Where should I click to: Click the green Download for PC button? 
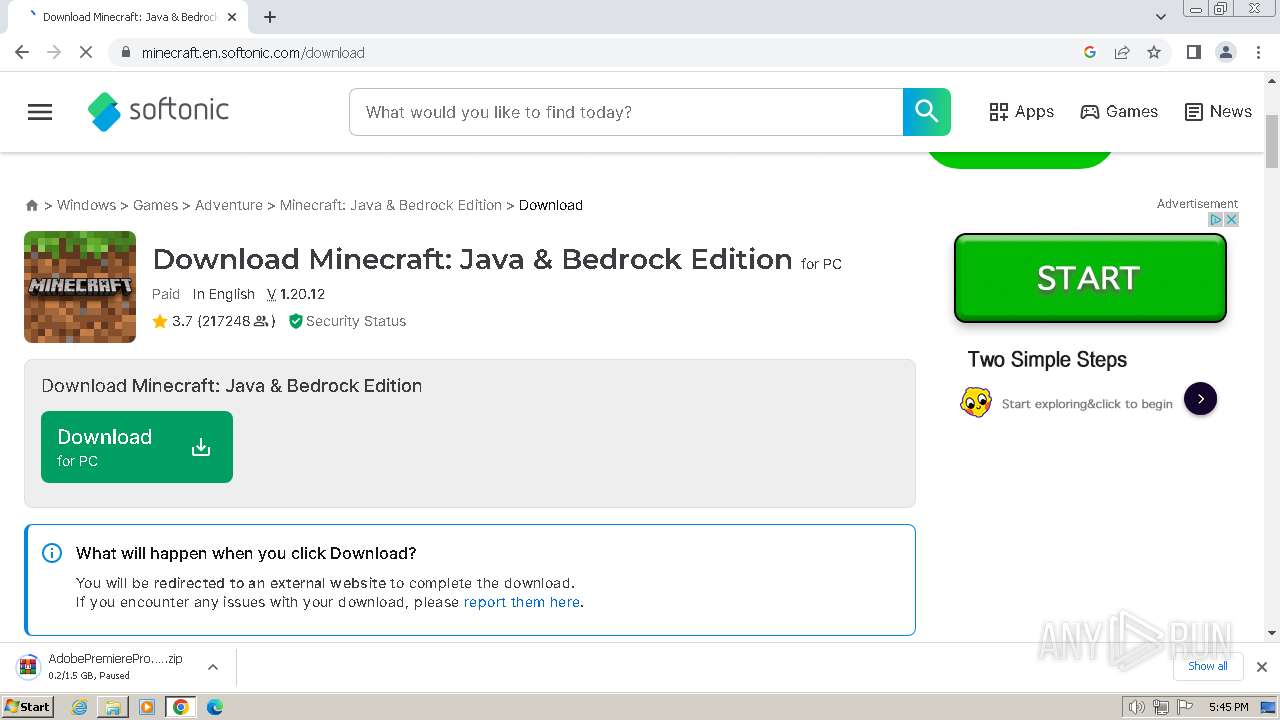point(137,447)
